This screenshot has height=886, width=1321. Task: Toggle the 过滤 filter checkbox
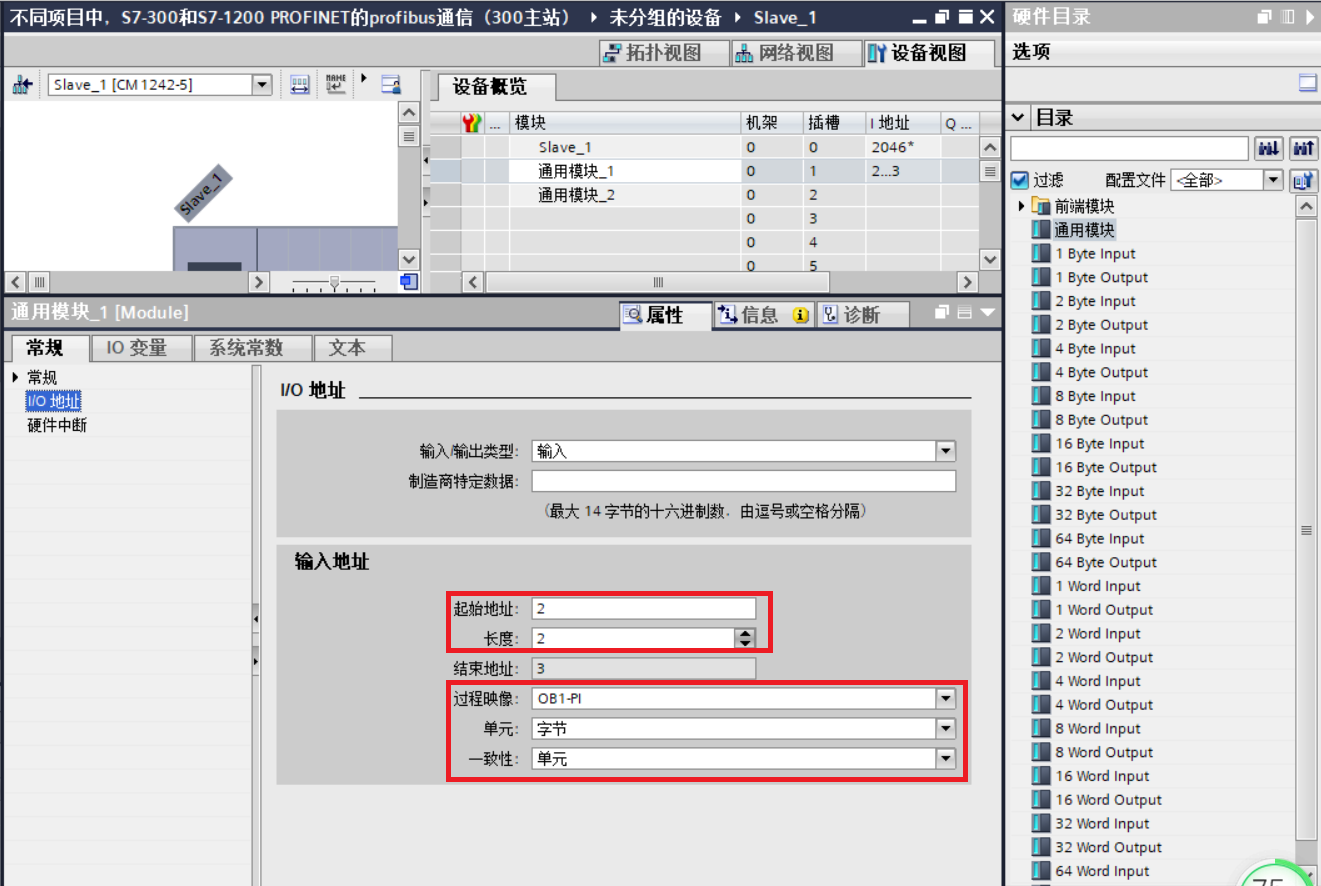click(x=1020, y=180)
